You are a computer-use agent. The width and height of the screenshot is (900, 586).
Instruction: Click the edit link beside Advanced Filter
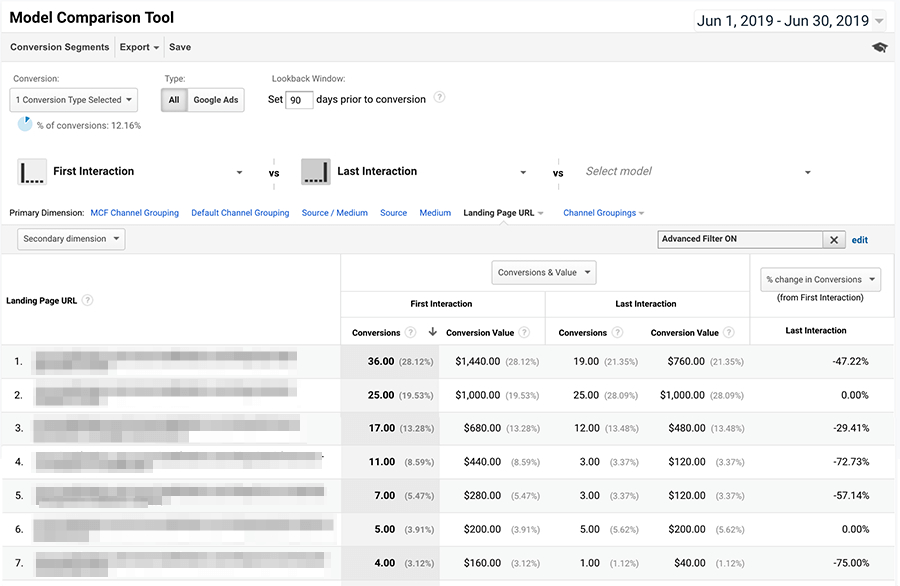coord(859,239)
